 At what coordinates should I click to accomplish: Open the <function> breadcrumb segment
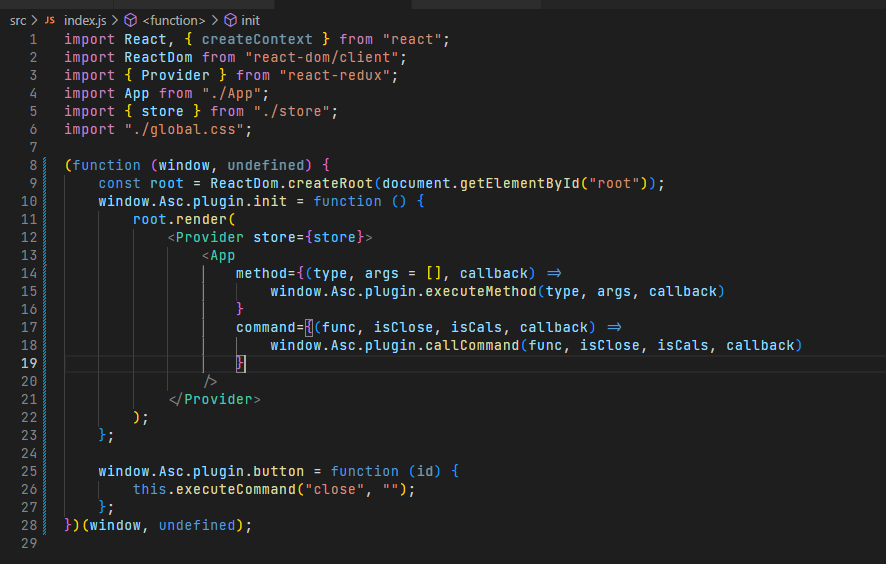174,20
